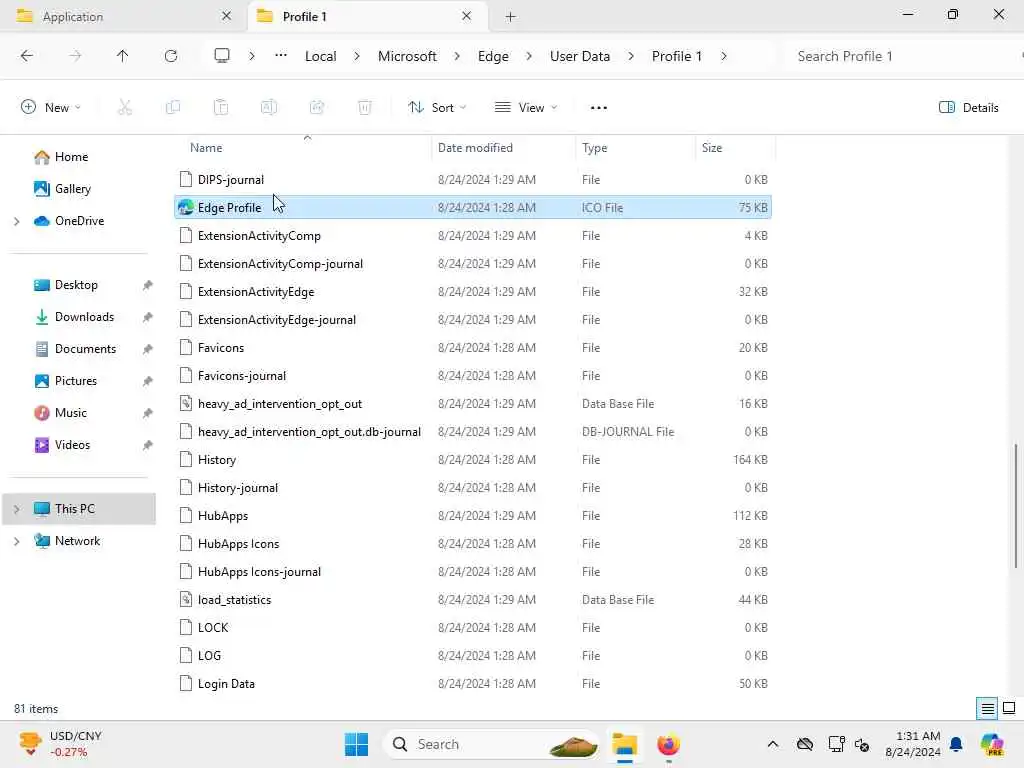Viewport: 1024px width, 768px height.
Task: Open the Desktop quick access folder
Action: tap(76, 285)
